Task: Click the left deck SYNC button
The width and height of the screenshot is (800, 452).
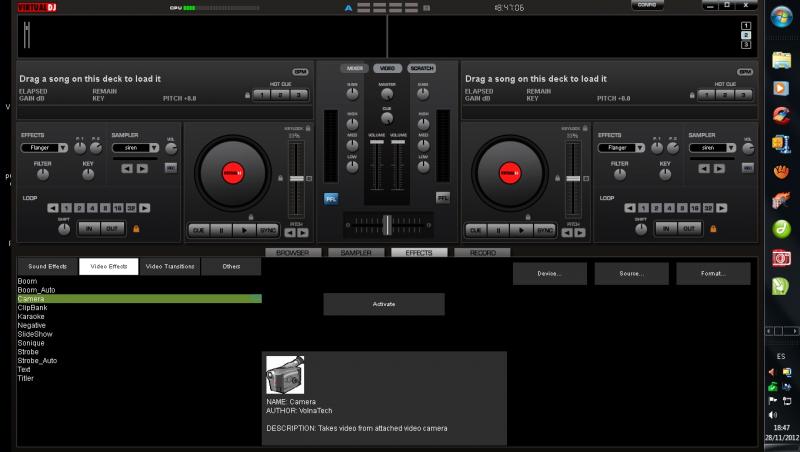Action: [268, 231]
